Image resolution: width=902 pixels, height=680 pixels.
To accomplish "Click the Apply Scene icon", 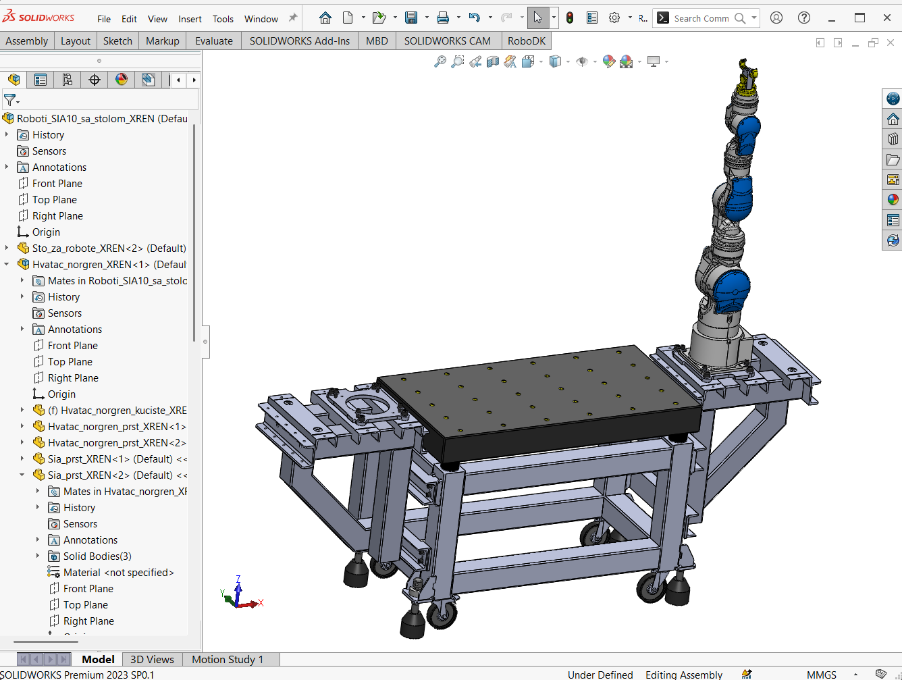I will [626, 62].
